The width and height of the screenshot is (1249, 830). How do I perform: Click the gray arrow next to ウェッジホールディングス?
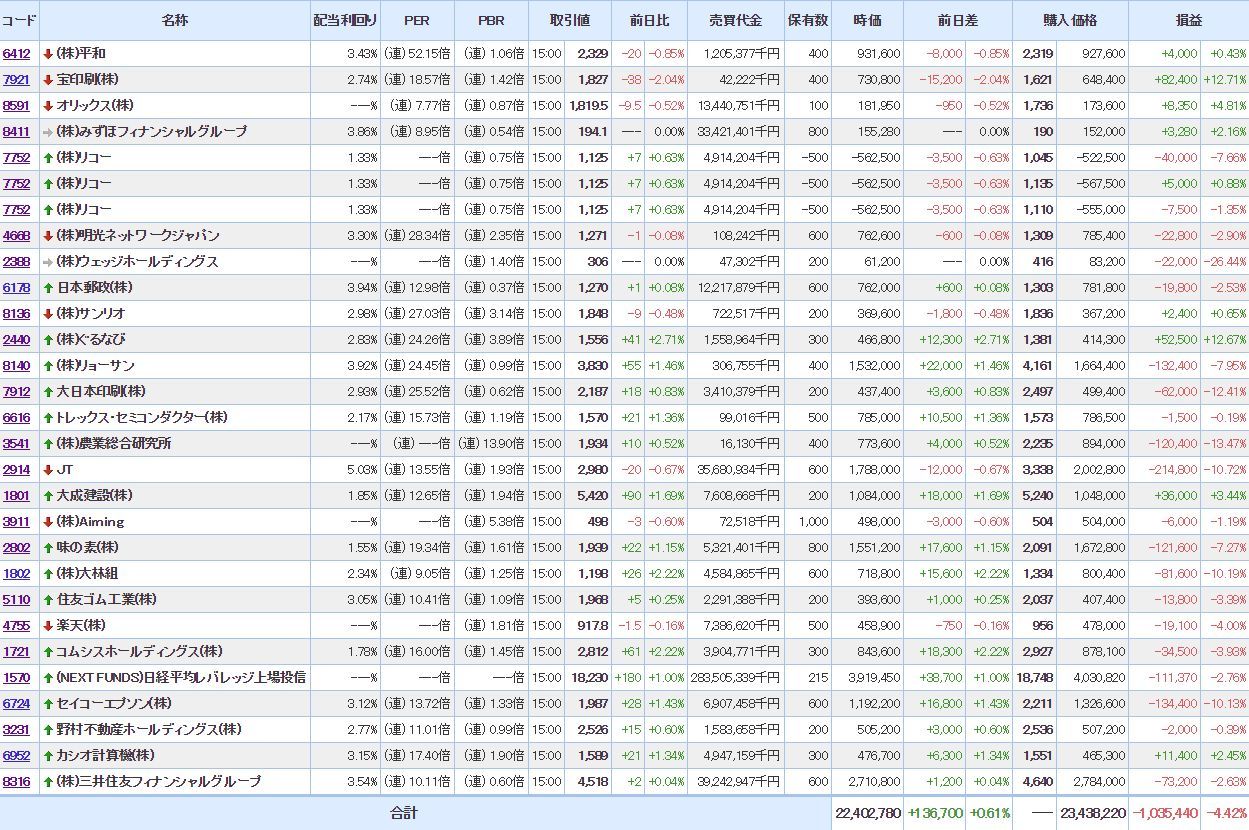(47, 262)
